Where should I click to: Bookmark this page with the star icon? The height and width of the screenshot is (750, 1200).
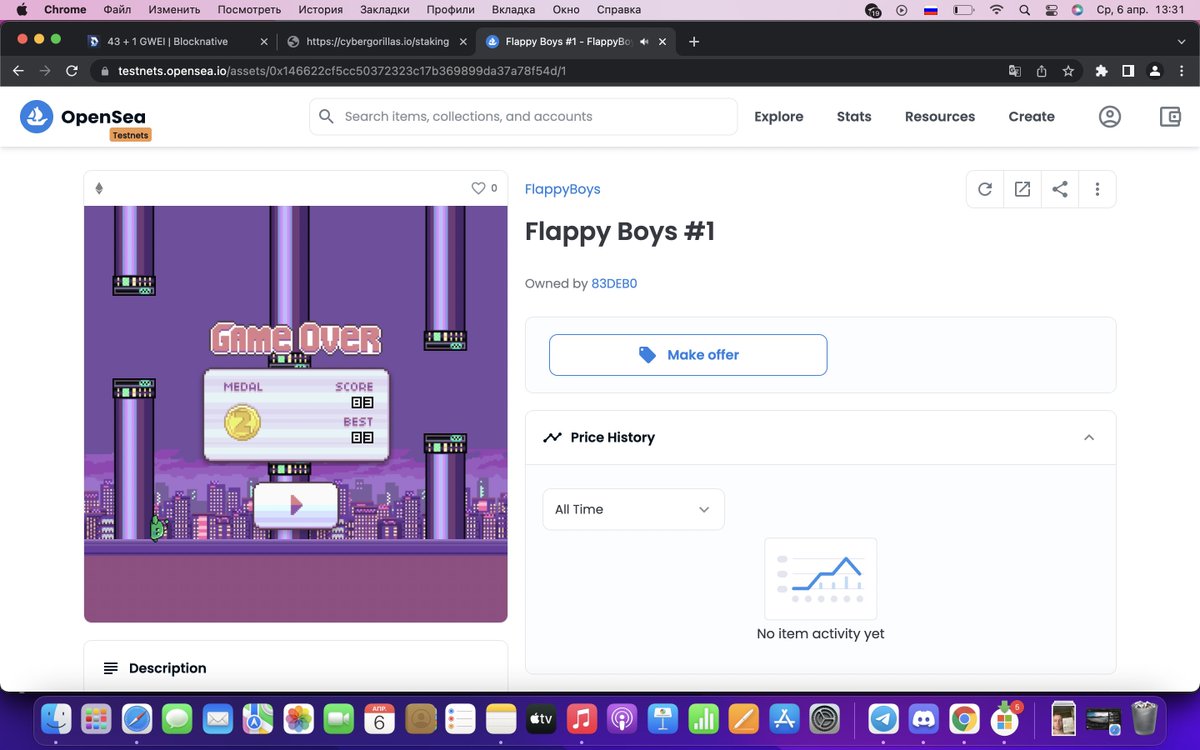(1068, 71)
